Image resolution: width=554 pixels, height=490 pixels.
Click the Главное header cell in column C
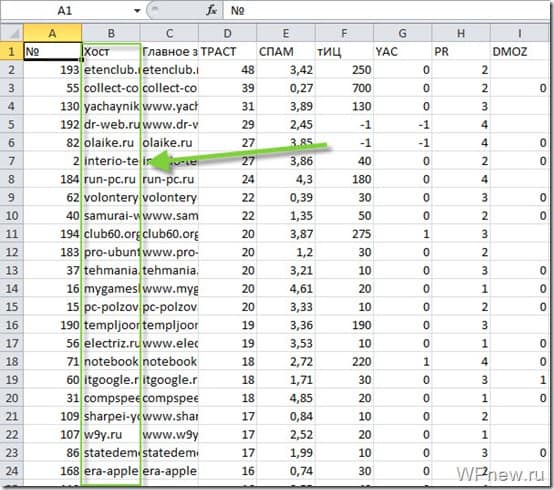click(x=169, y=52)
